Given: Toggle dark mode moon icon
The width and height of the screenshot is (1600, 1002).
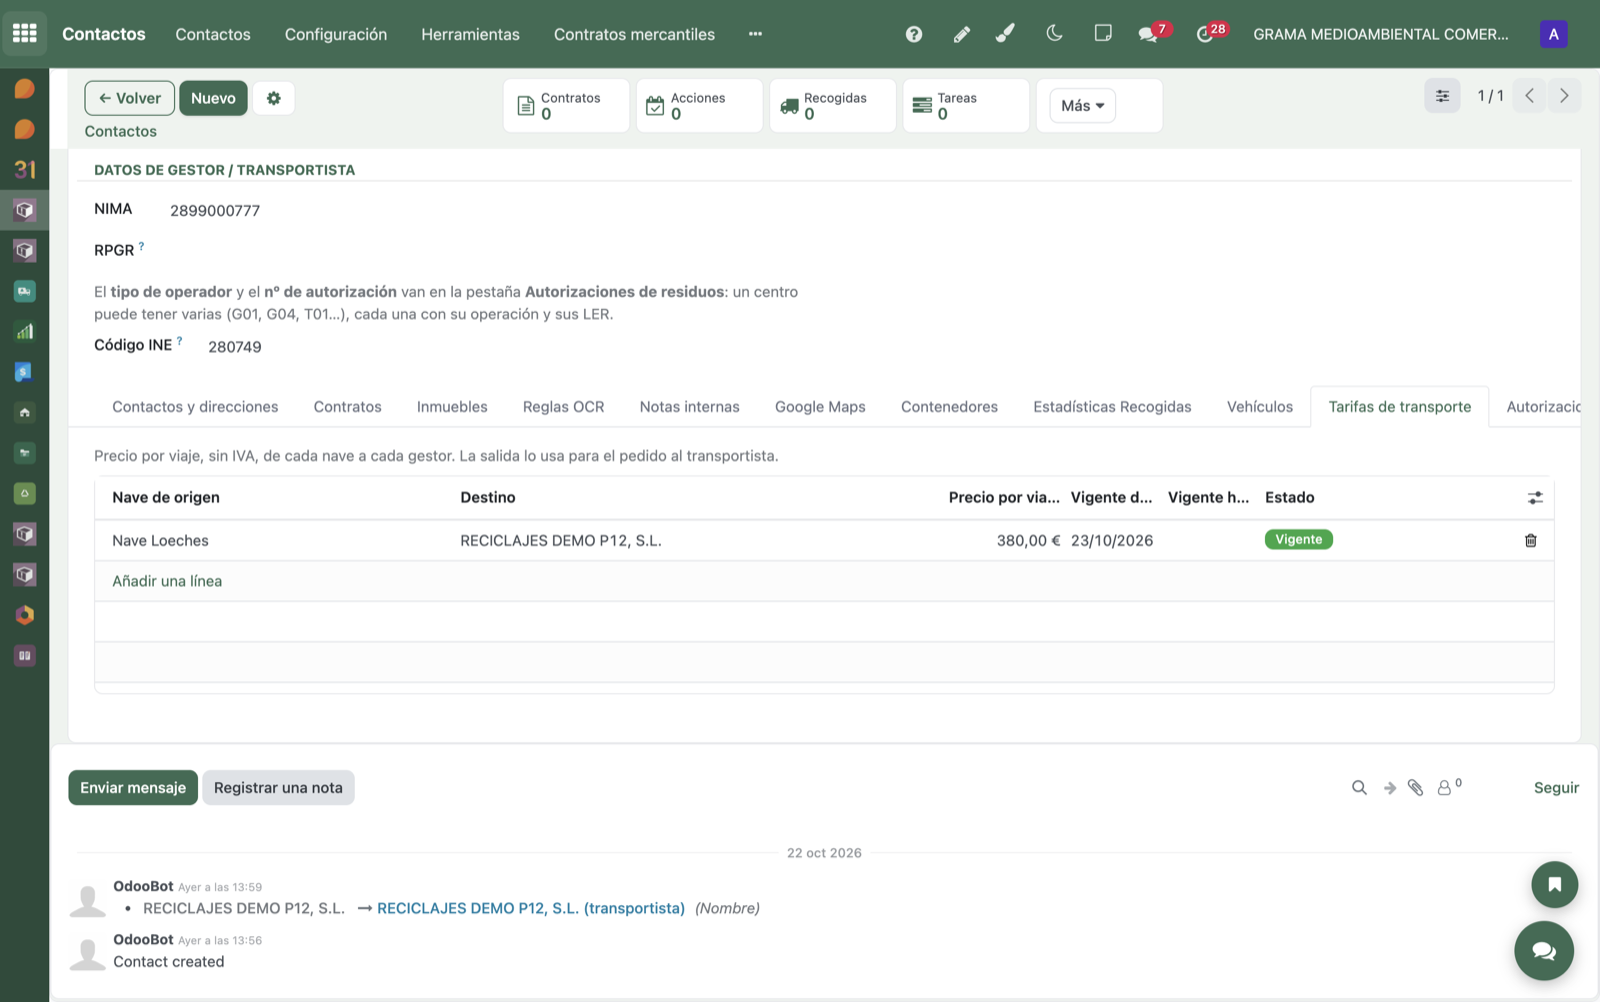Looking at the screenshot, I should click(x=1054, y=34).
